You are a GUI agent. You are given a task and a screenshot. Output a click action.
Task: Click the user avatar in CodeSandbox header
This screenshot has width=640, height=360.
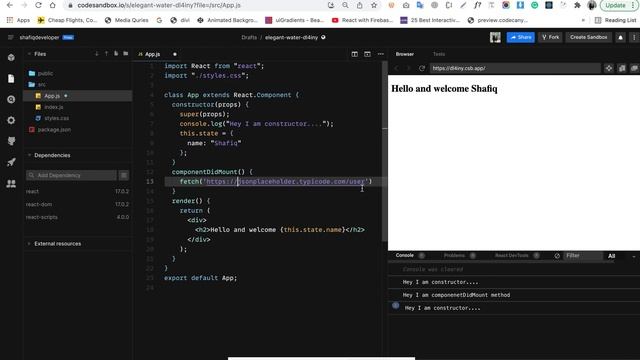495,37
